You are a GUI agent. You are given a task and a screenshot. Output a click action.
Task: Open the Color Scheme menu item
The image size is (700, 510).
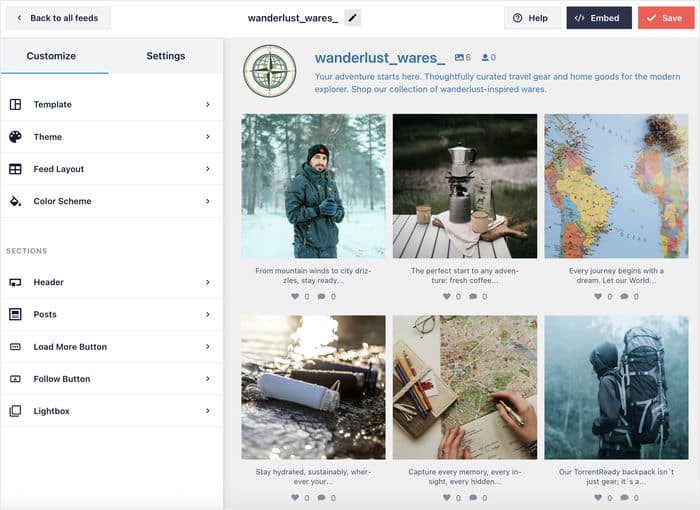112,201
